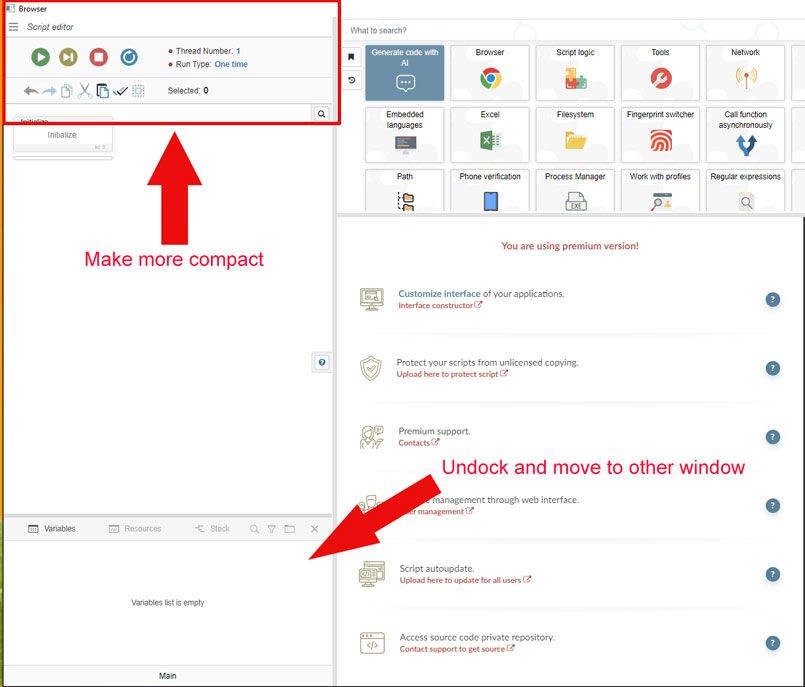Switch to the Stack tab
The image size is (805, 687).
pyautogui.click(x=212, y=529)
